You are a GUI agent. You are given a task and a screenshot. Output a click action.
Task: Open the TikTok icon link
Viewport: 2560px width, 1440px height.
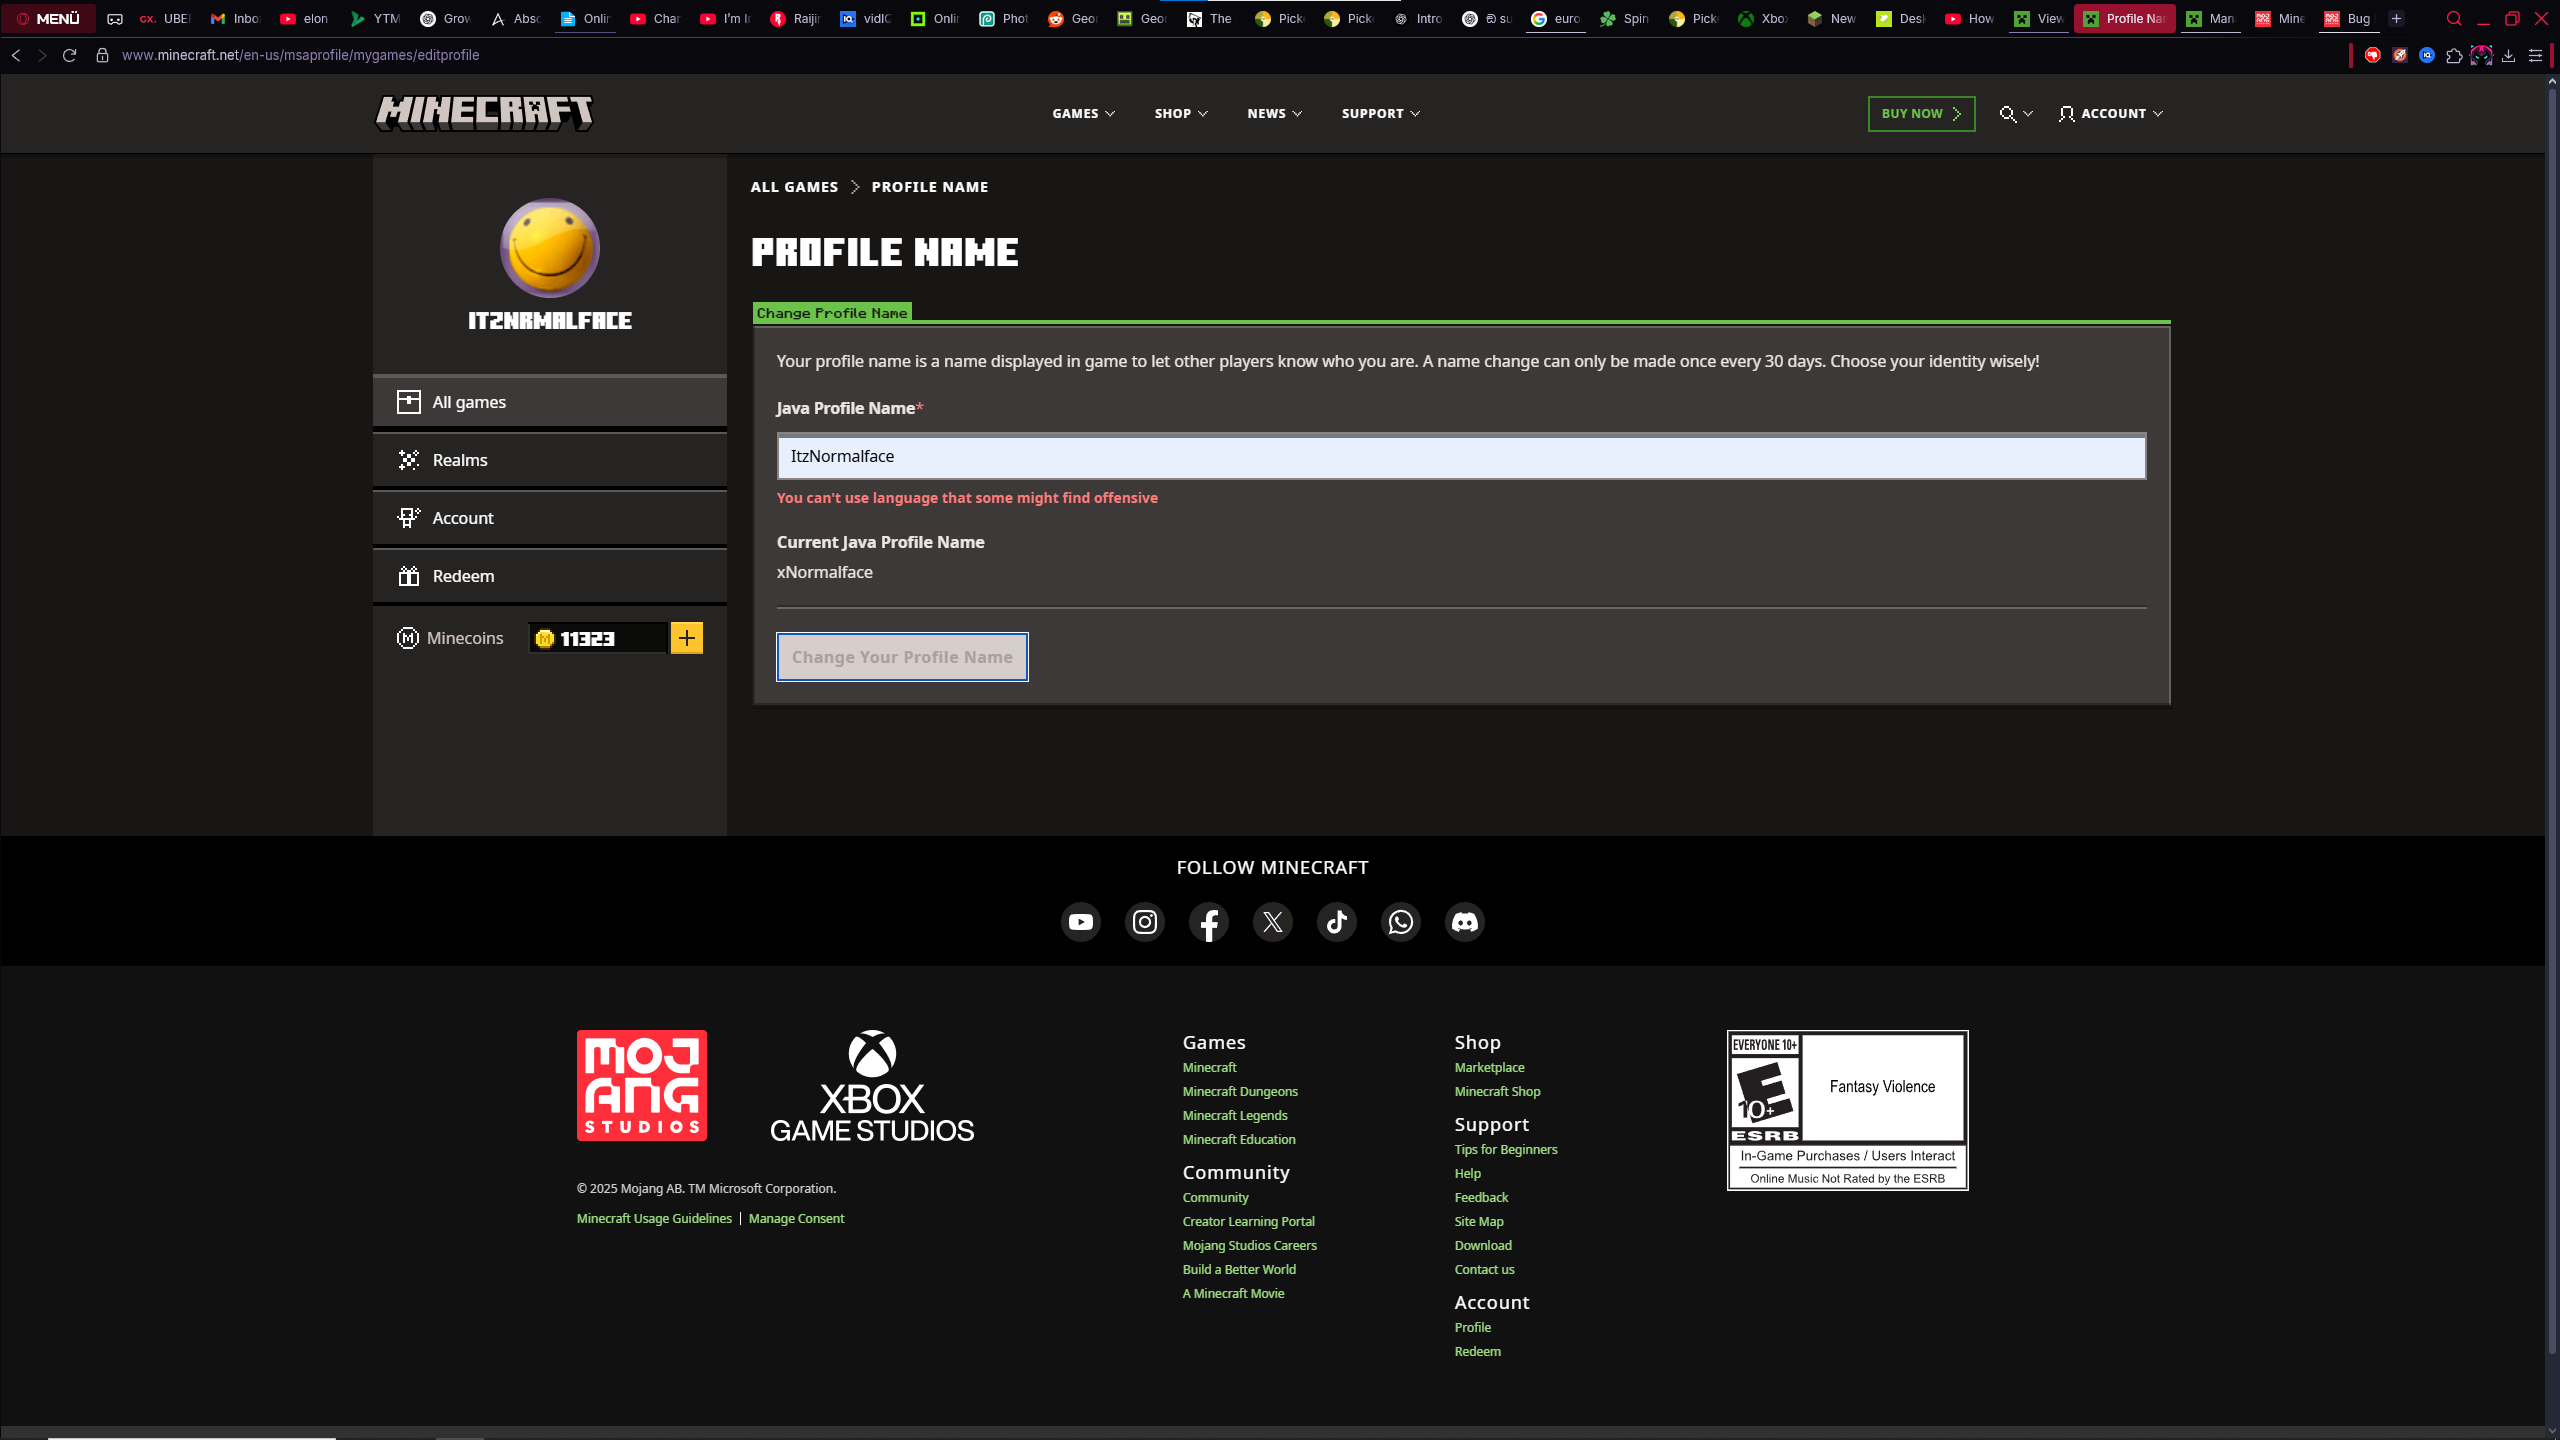1336,922
